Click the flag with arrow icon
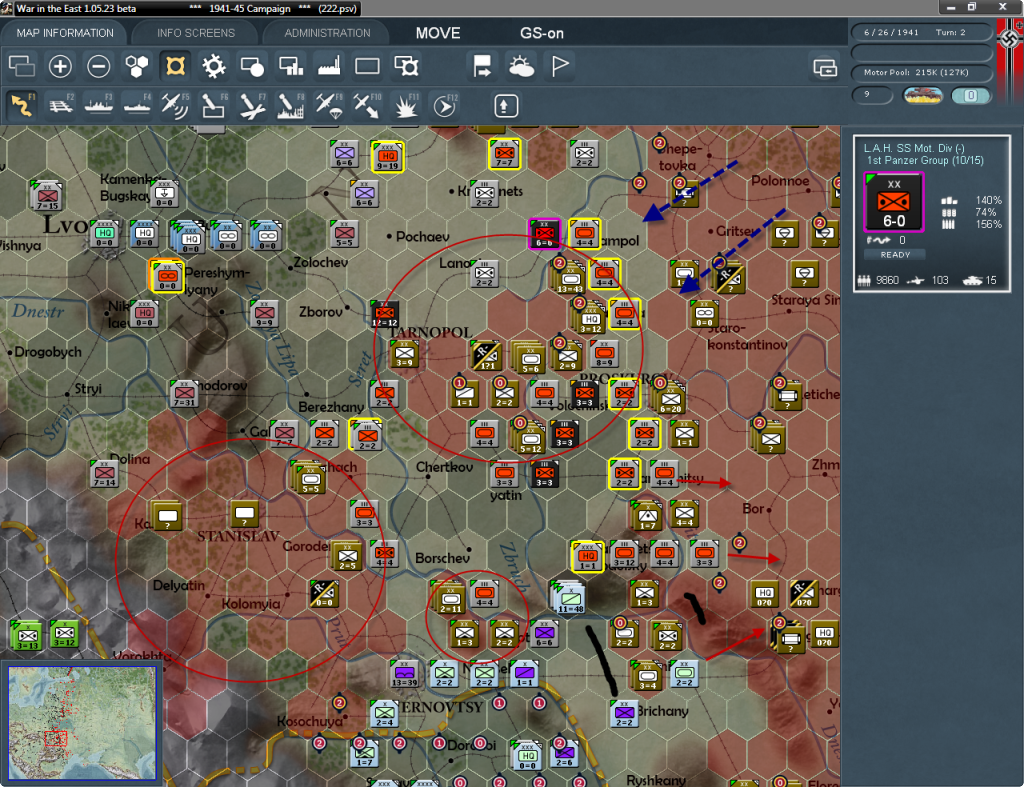Viewport: 1024px width, 787px height. (483, 66)
